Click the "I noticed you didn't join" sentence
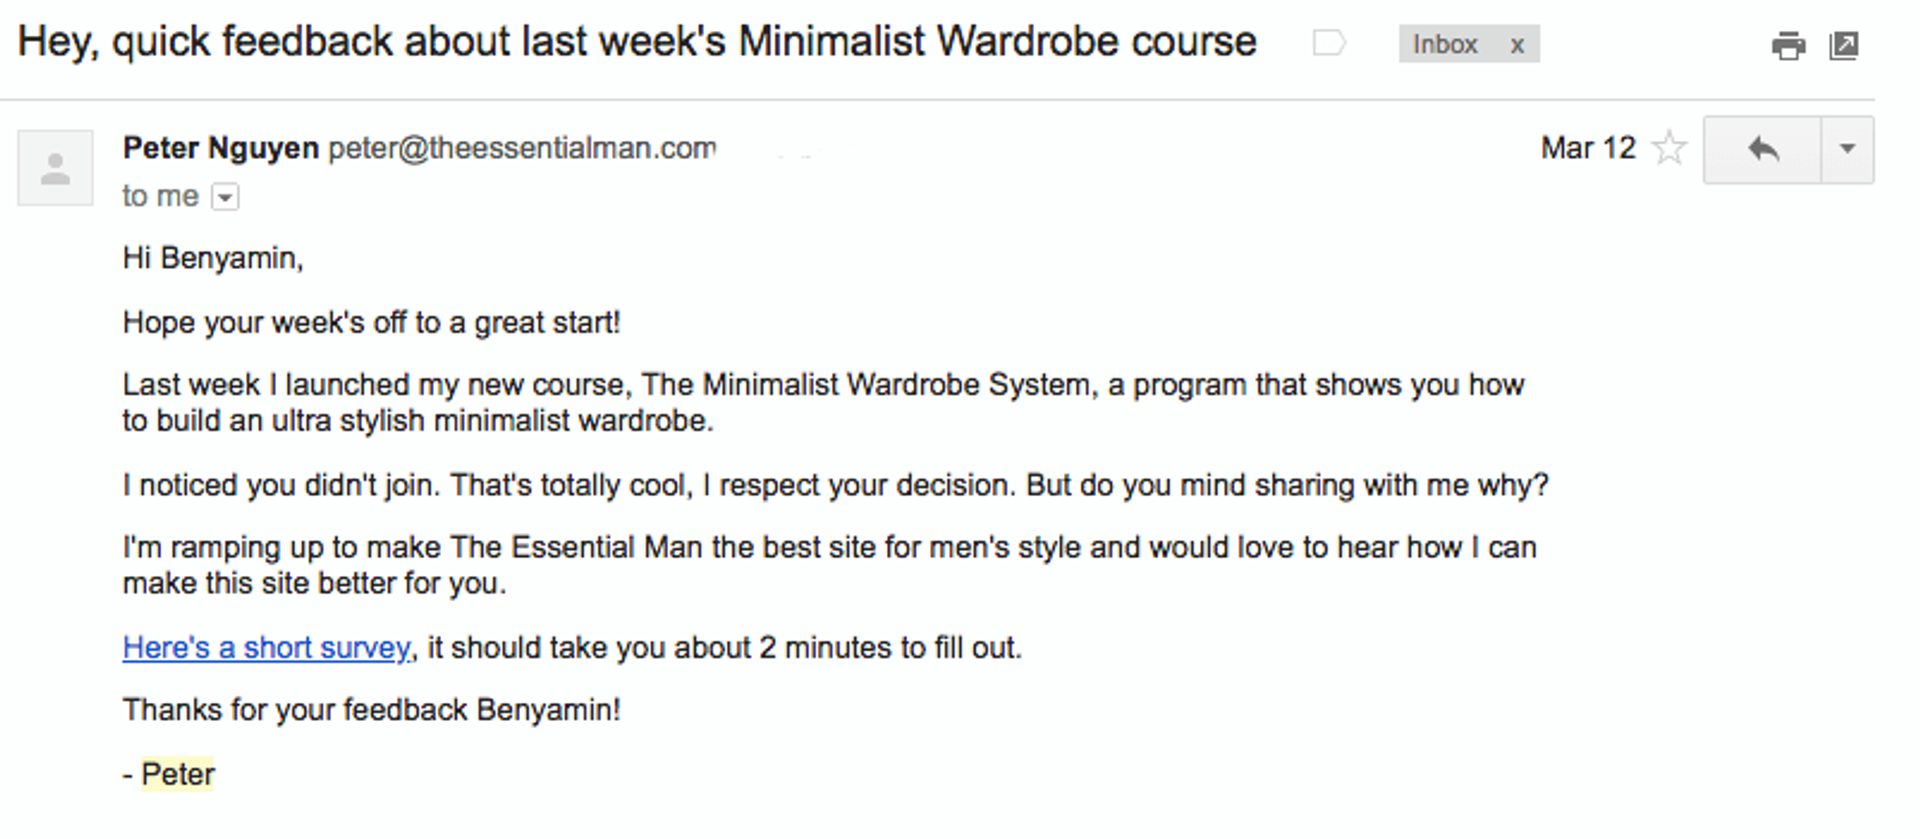This screenshot has width=1920, height=839. (835, 485)
